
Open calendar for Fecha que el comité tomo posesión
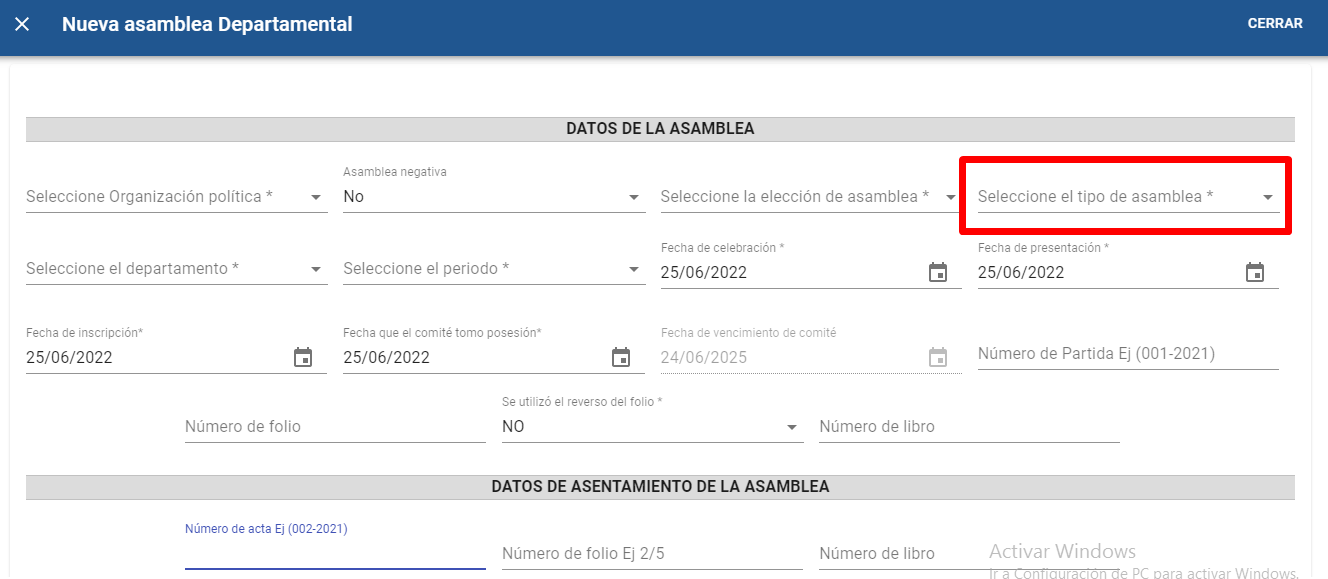(x=620, y=357)
